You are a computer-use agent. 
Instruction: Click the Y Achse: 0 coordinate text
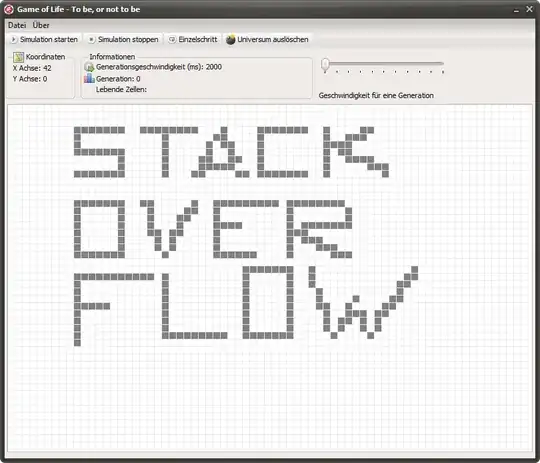coord(30,79)
